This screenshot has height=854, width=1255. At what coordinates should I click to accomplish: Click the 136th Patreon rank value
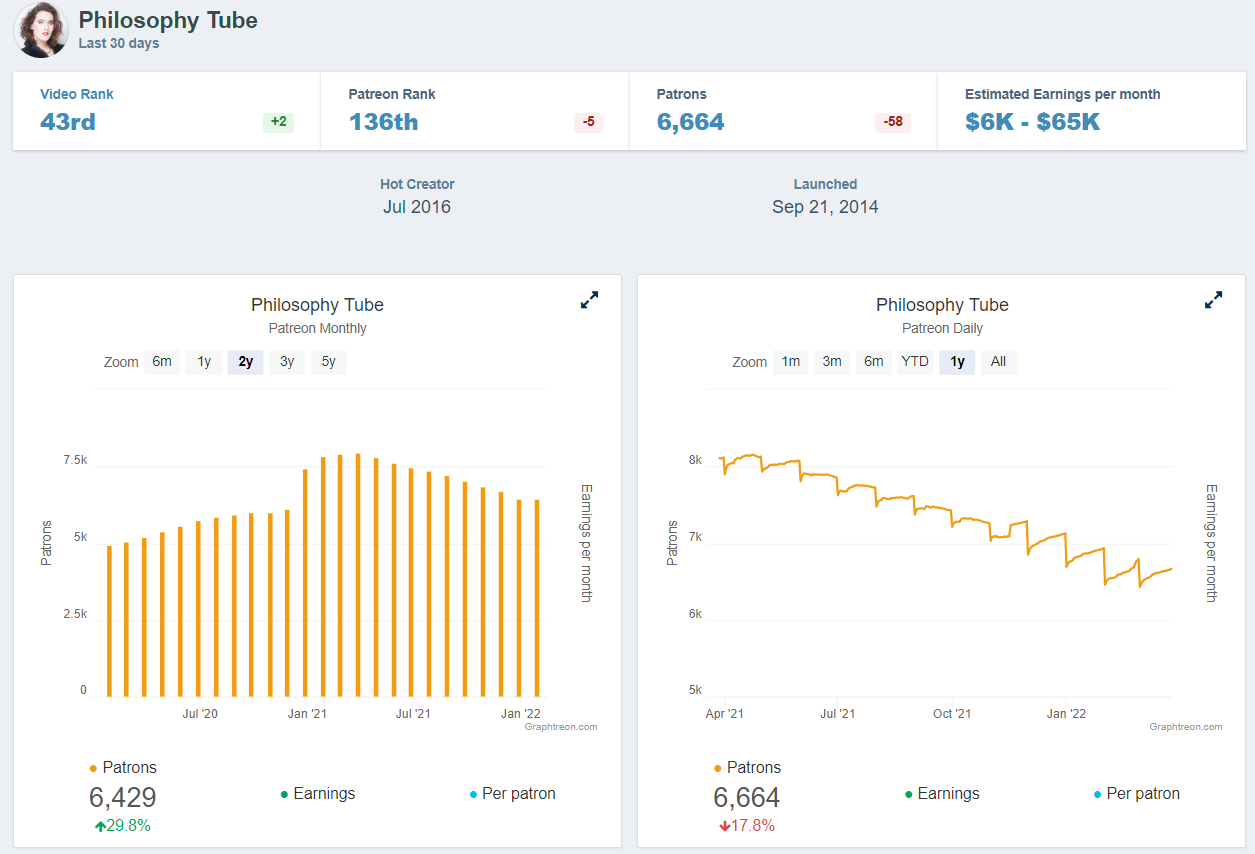point(384,122)
